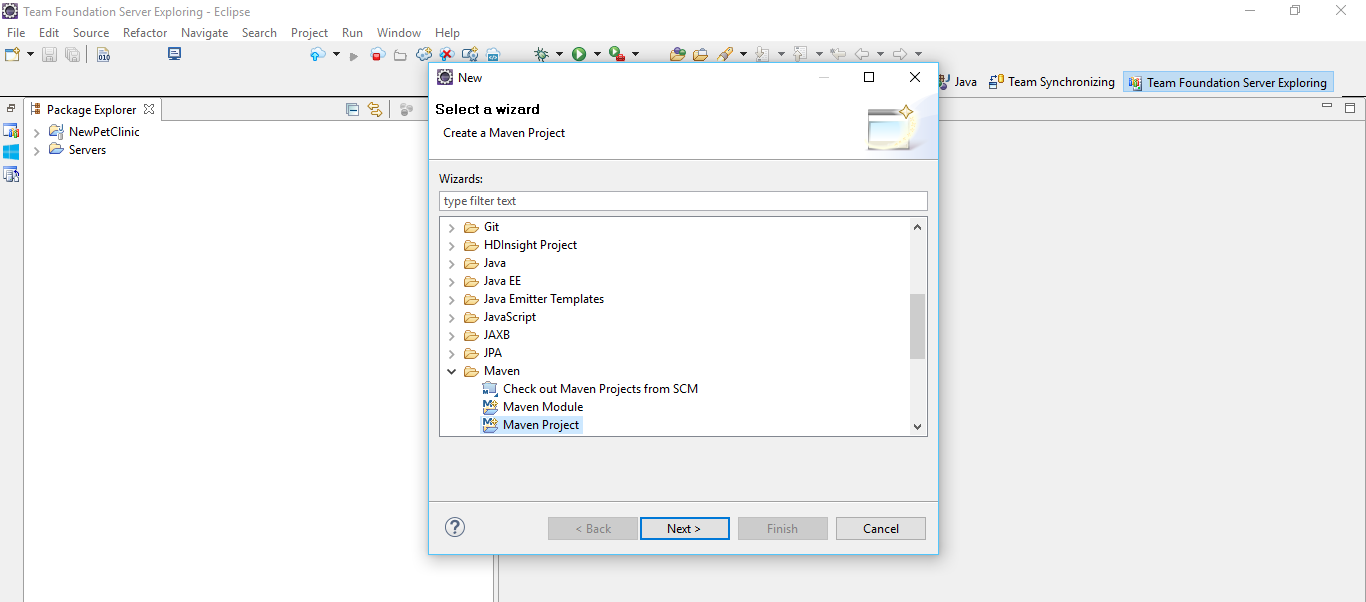Switch to Team Foundation Server Exploring perspective
1366x602 pixels.
point(1227,83)
